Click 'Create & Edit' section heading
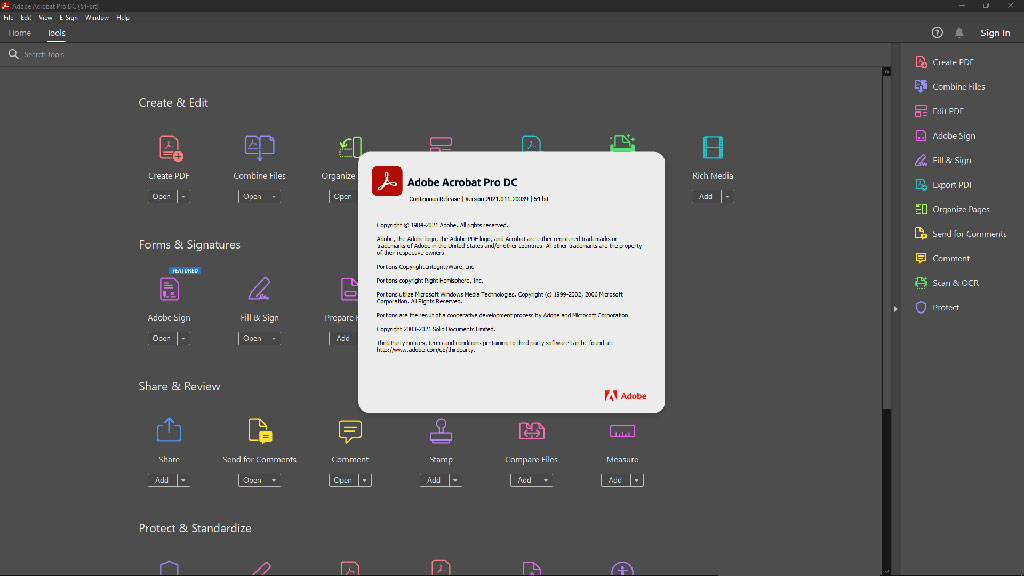Screen dimensions: 1024x576 [173, 103]
